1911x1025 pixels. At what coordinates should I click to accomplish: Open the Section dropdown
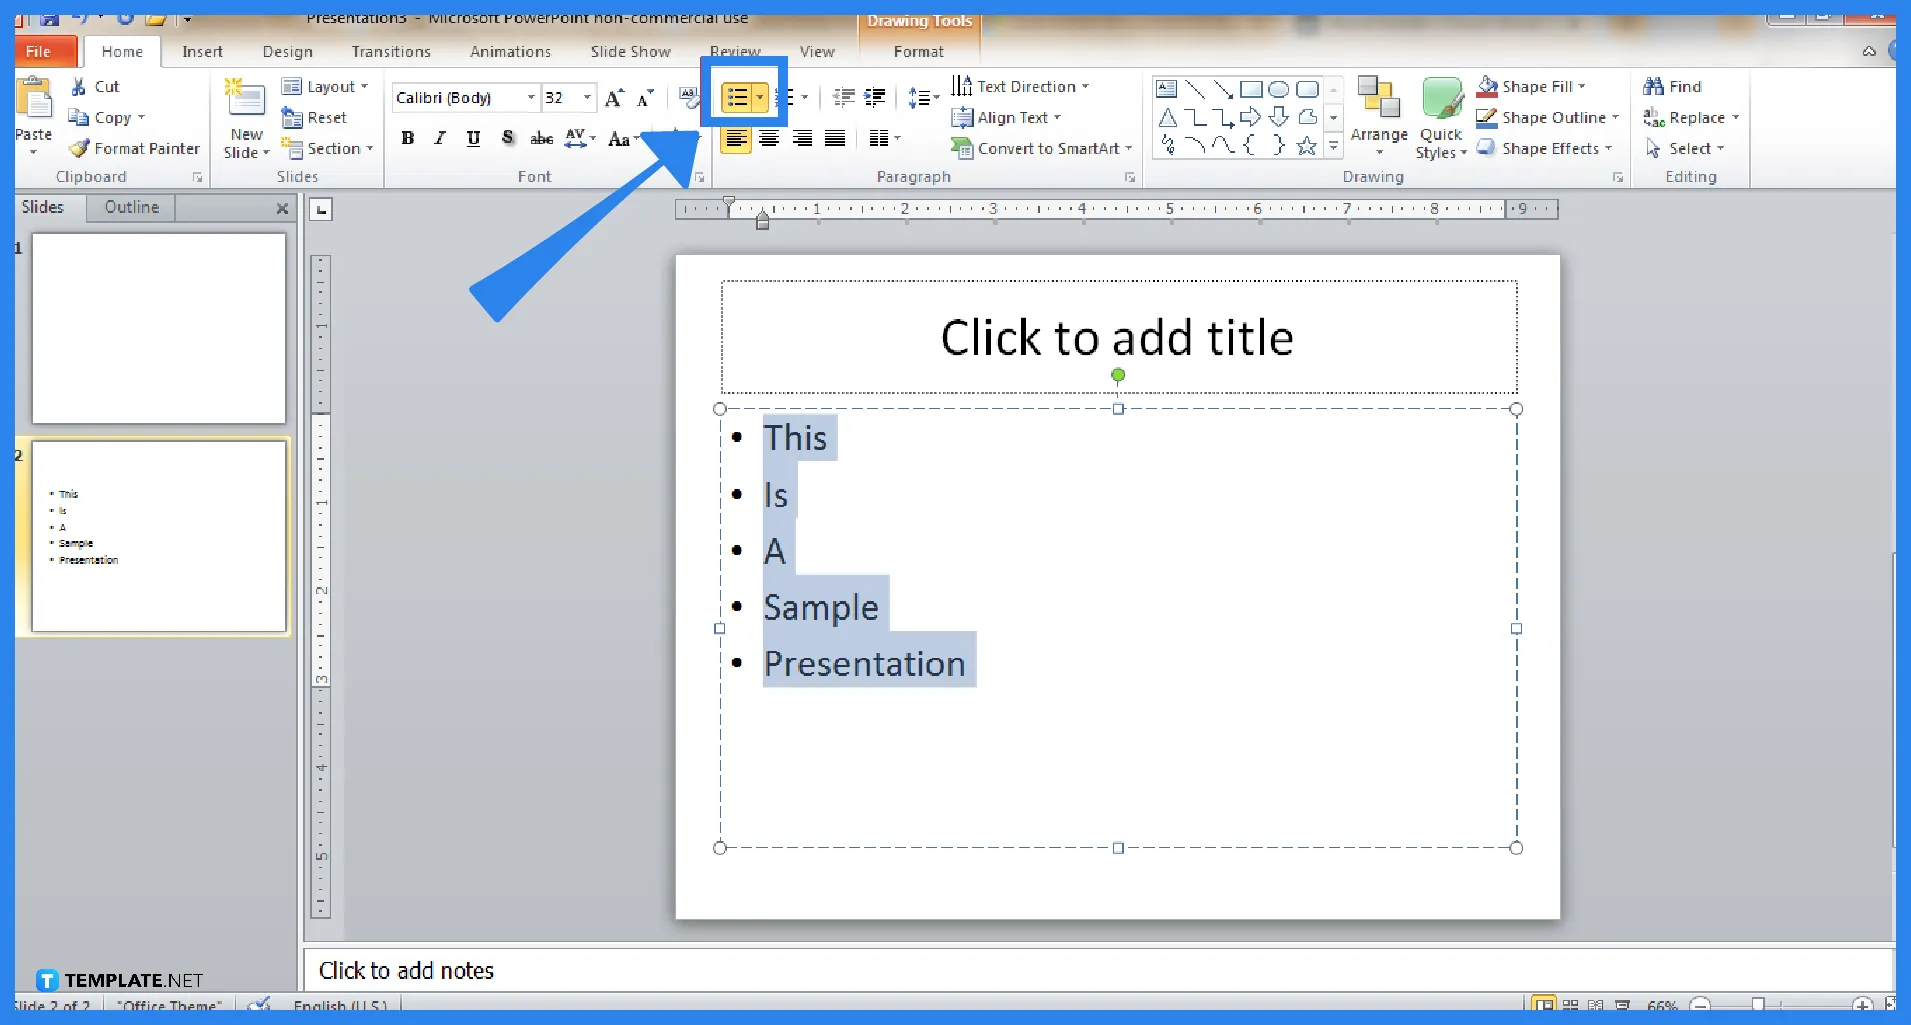click(x=328, y=148)
